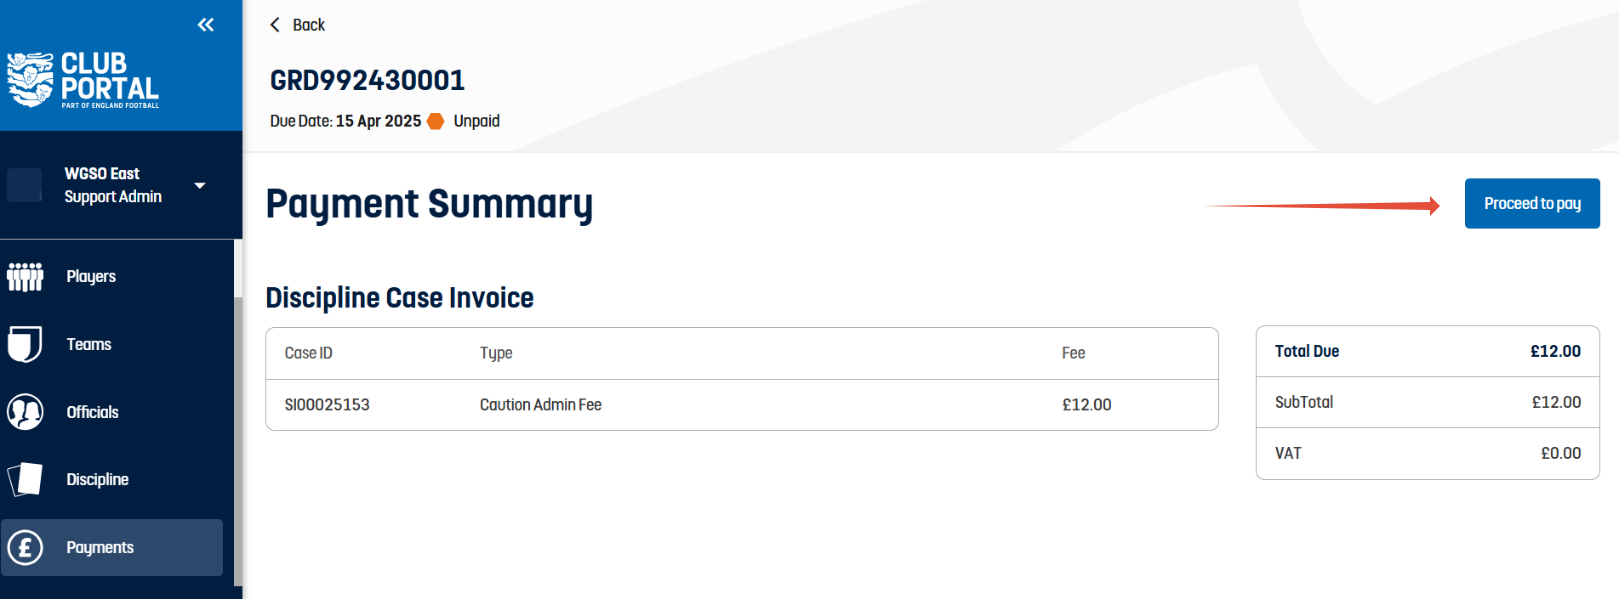1619x599 pixels.
Task: Open Players via the group icon
Action: tap(25, 277)
